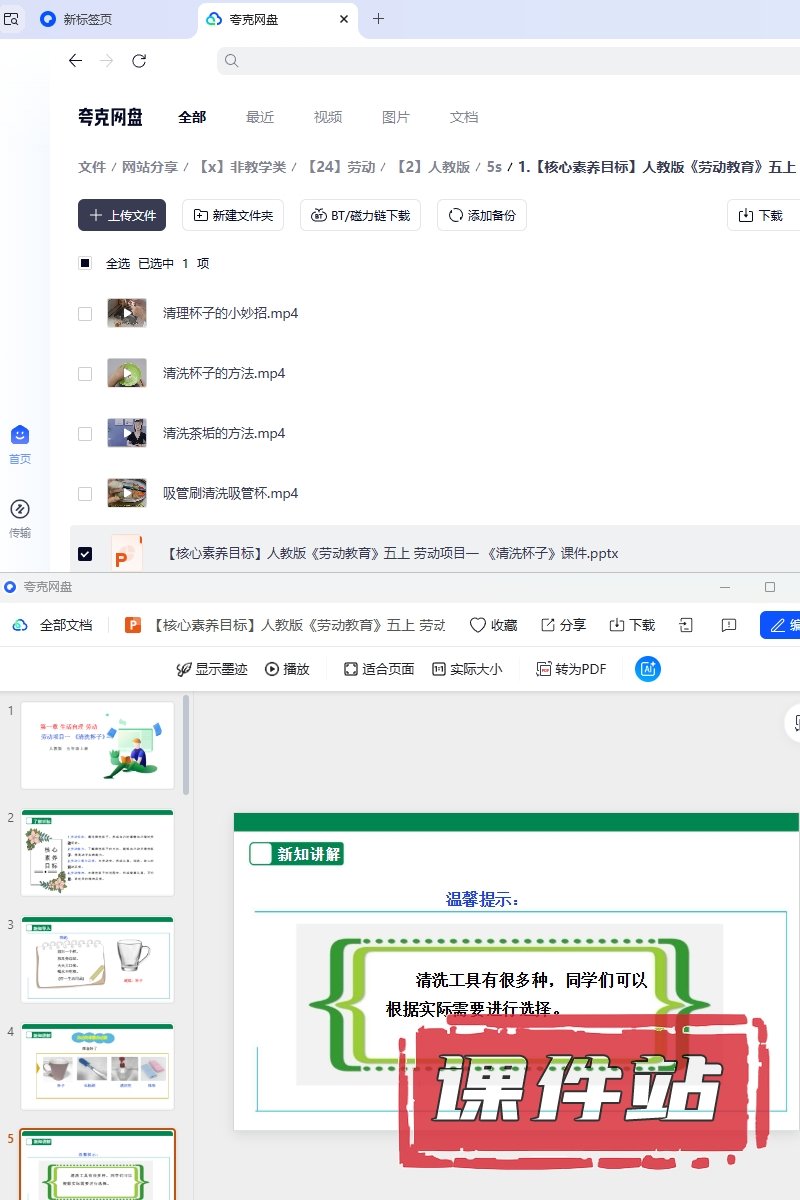Open the 【24】劳动 breadcrumb folder
Image resolution: width=800 pixels, height=1200 pixels.
coord(340,167)
